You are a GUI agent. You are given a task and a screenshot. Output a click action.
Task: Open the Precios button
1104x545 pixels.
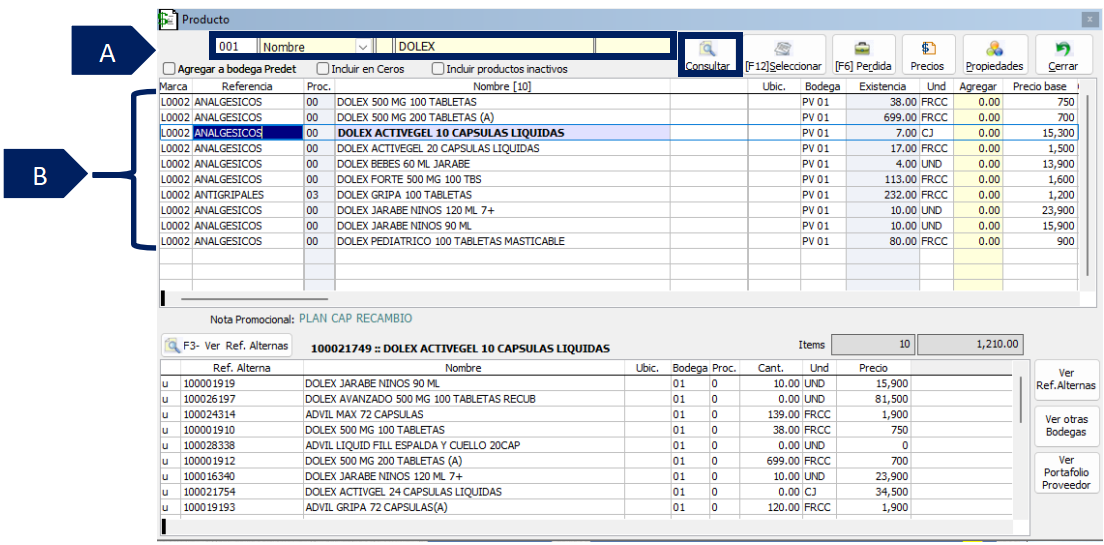[928, 55]
